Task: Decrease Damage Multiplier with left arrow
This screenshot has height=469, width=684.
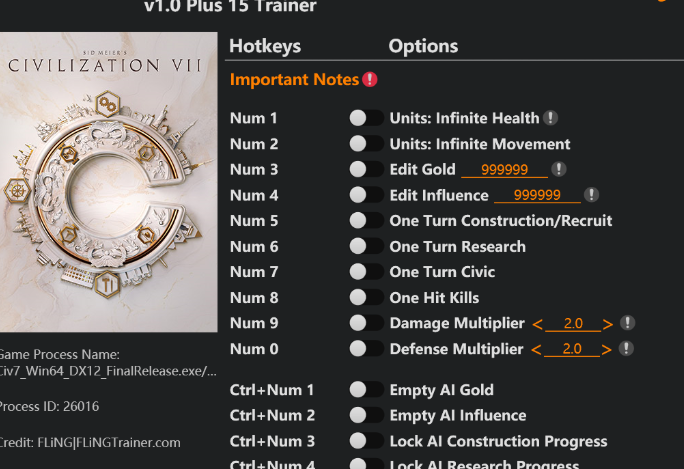Action: 538,324
